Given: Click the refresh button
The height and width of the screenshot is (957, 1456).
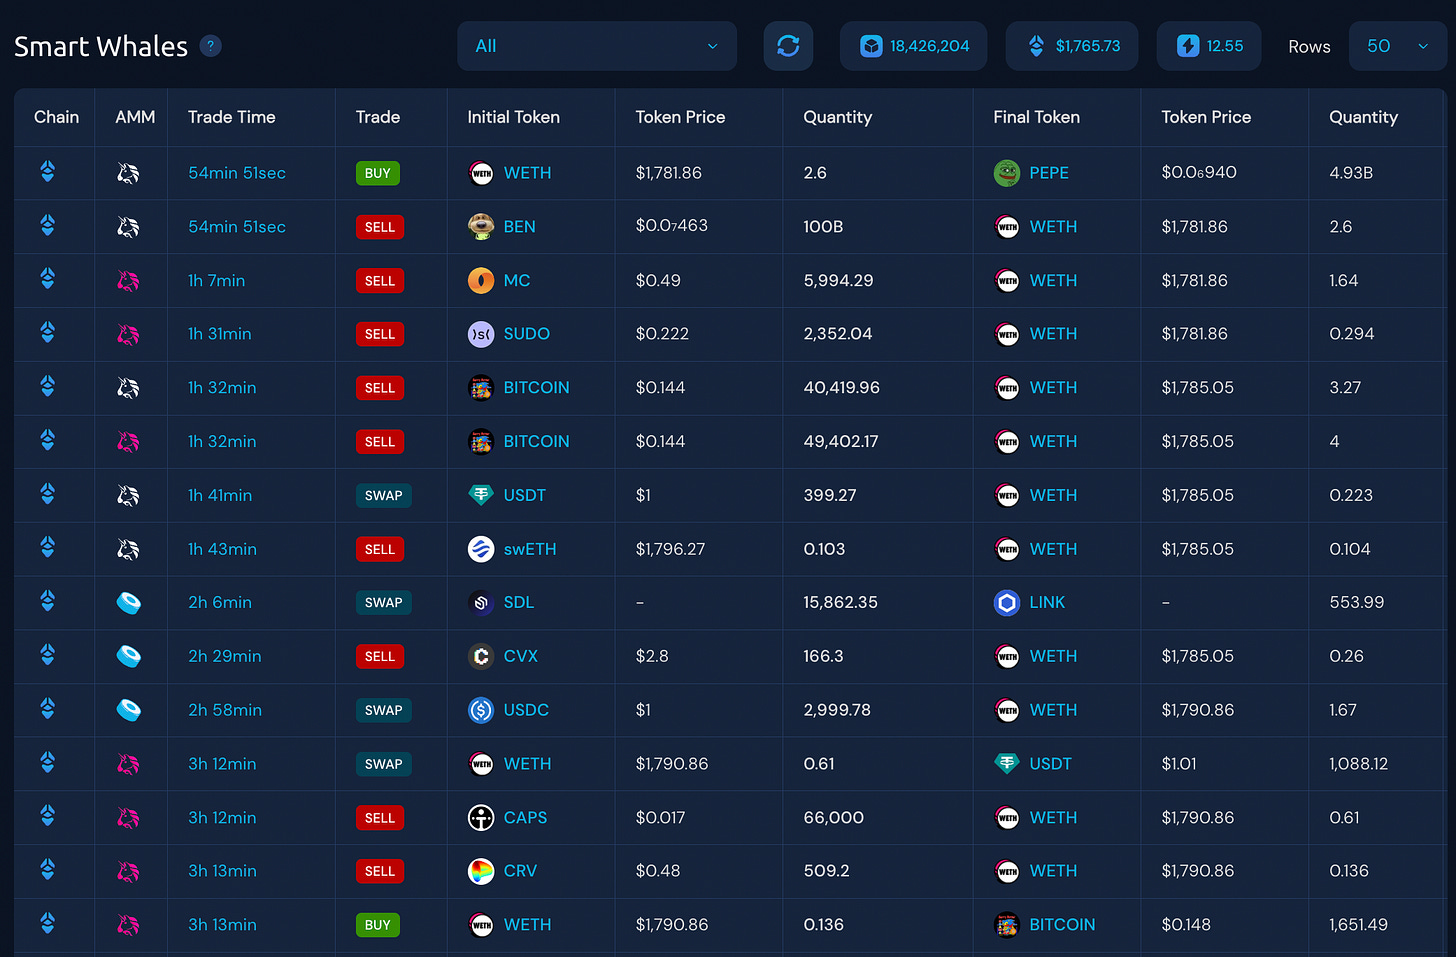Looking at the screenshot, I should [788, 46].
